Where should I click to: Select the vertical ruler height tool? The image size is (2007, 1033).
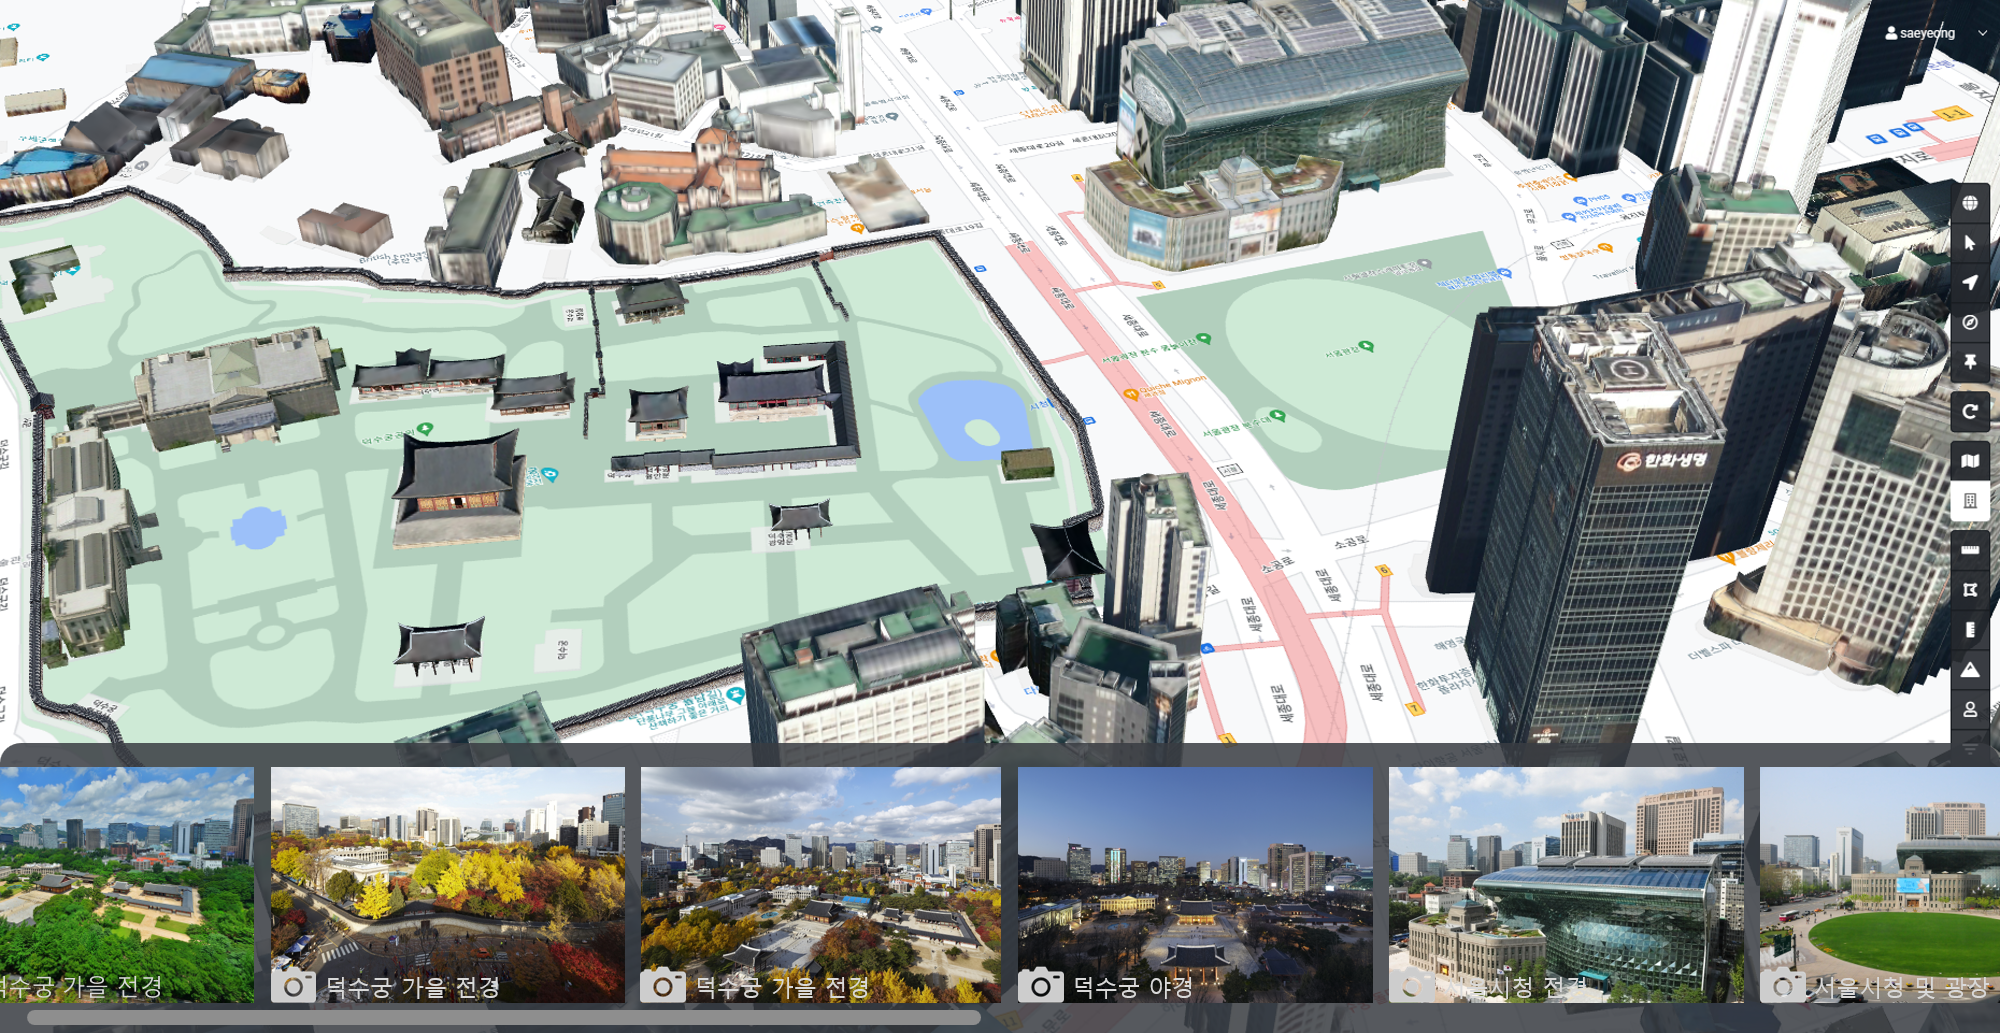coord(1969,630)
